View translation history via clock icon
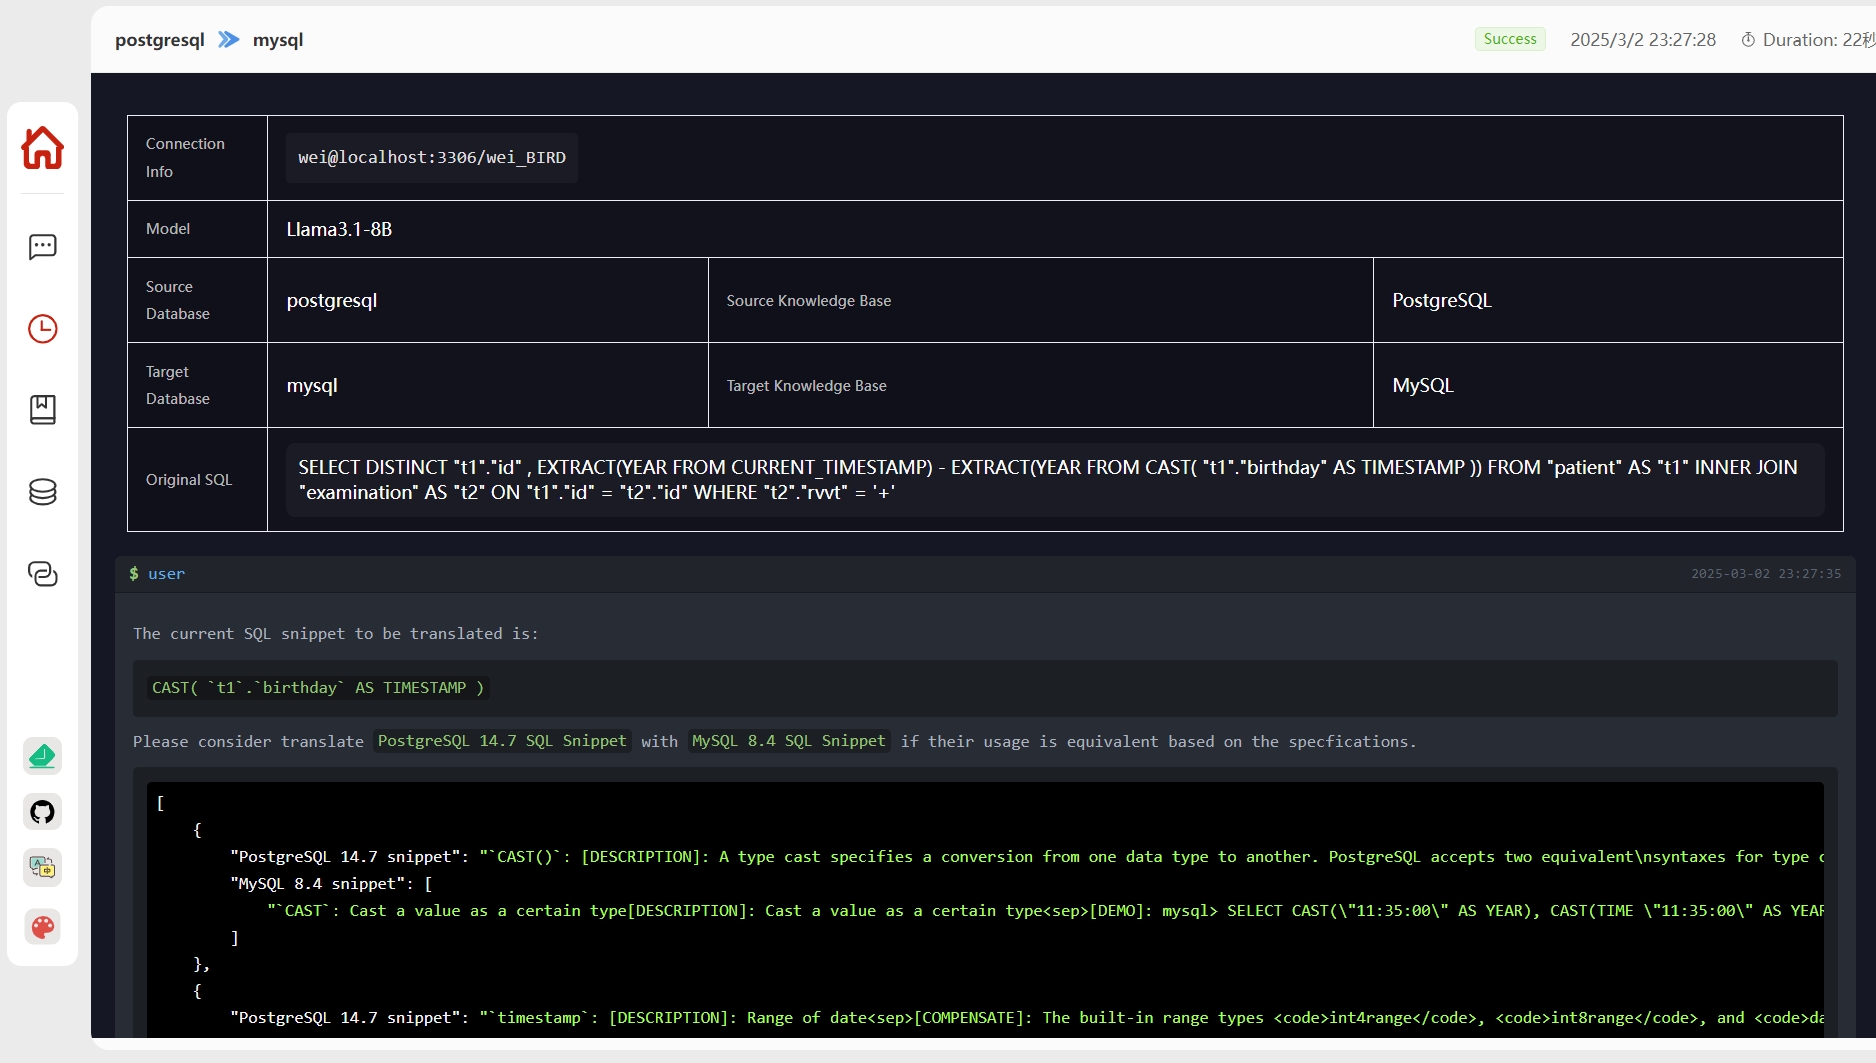The width and height of the screenshot is (1876, 1063). [x=42, y=329]
